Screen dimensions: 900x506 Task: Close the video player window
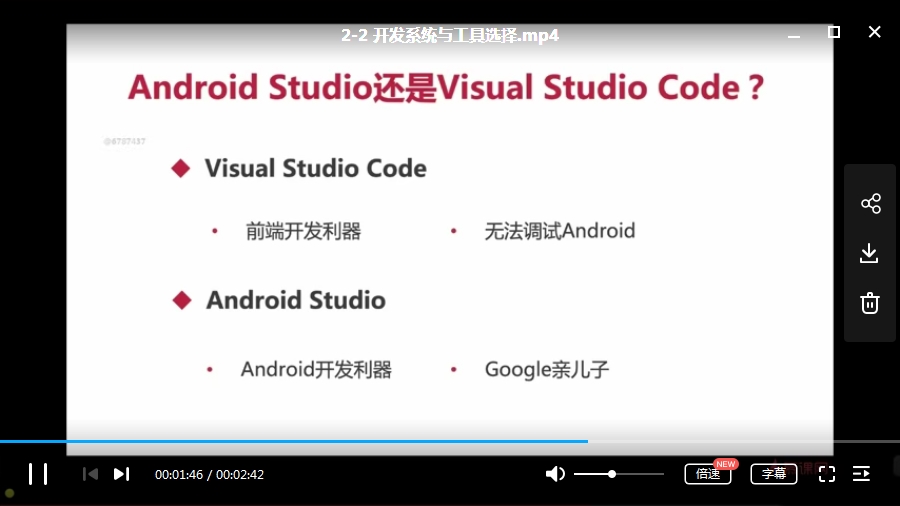click(x=874, y=32)
